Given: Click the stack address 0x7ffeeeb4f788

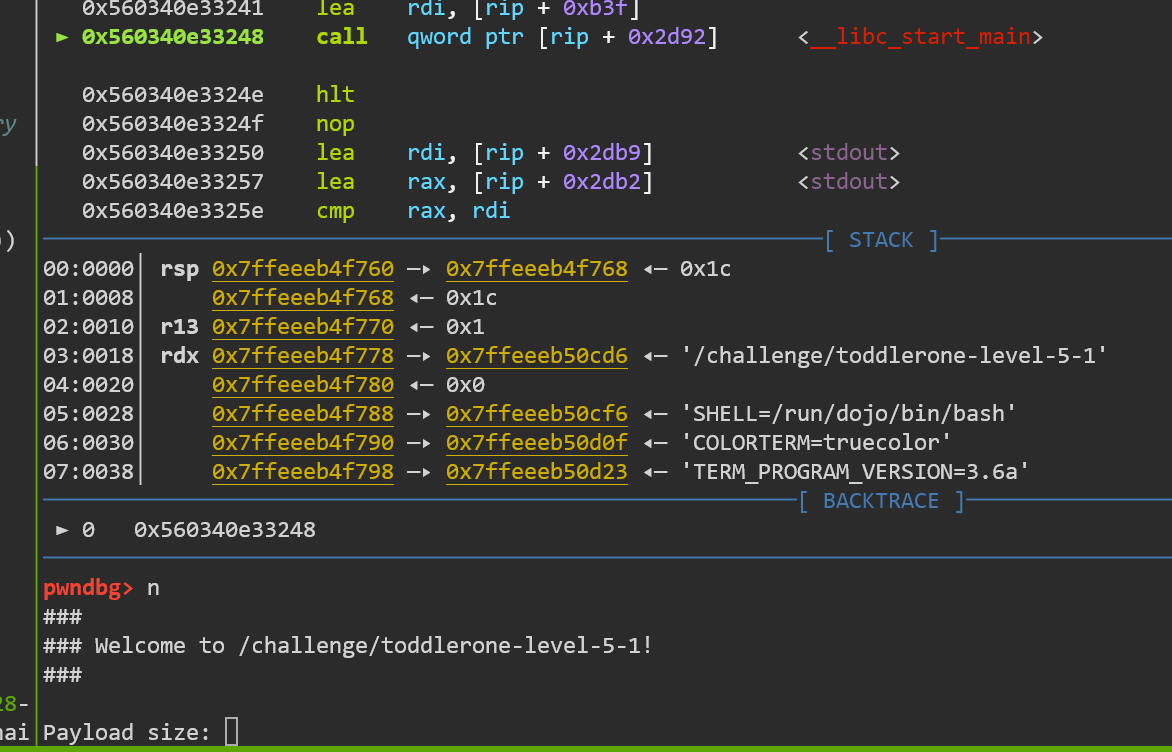Looking at the screenshot, I should pyautogui.click(x=303, y=413).
